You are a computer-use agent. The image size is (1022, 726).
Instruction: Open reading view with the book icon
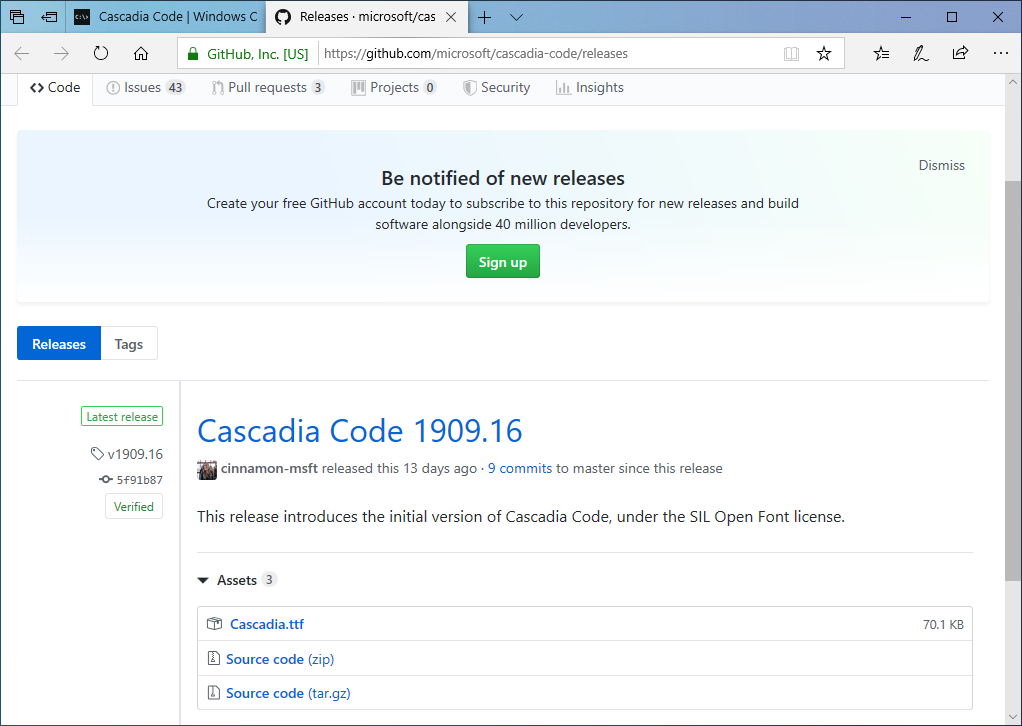point(791,53)
